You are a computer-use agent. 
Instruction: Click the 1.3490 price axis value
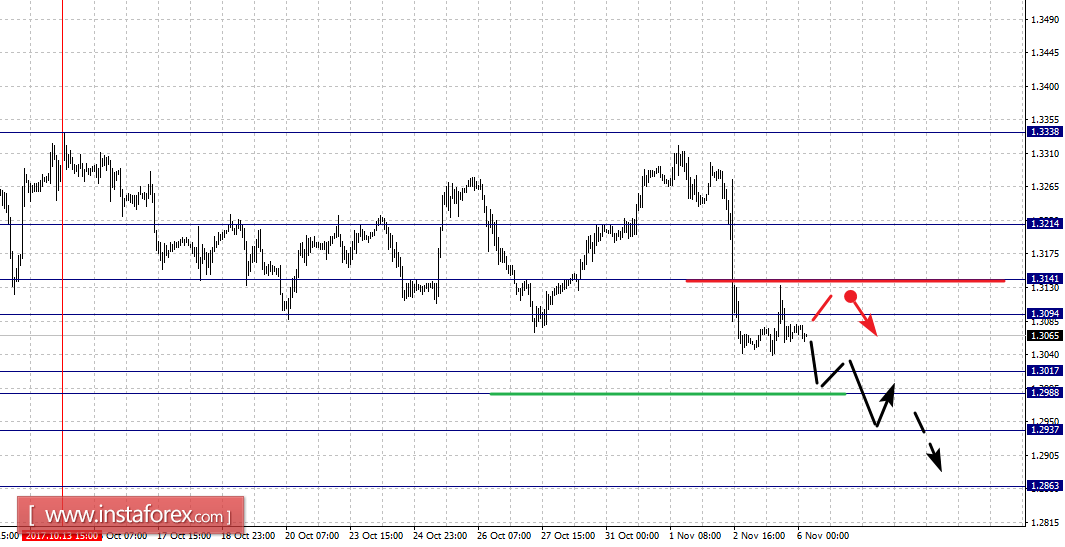point(1045,20)
